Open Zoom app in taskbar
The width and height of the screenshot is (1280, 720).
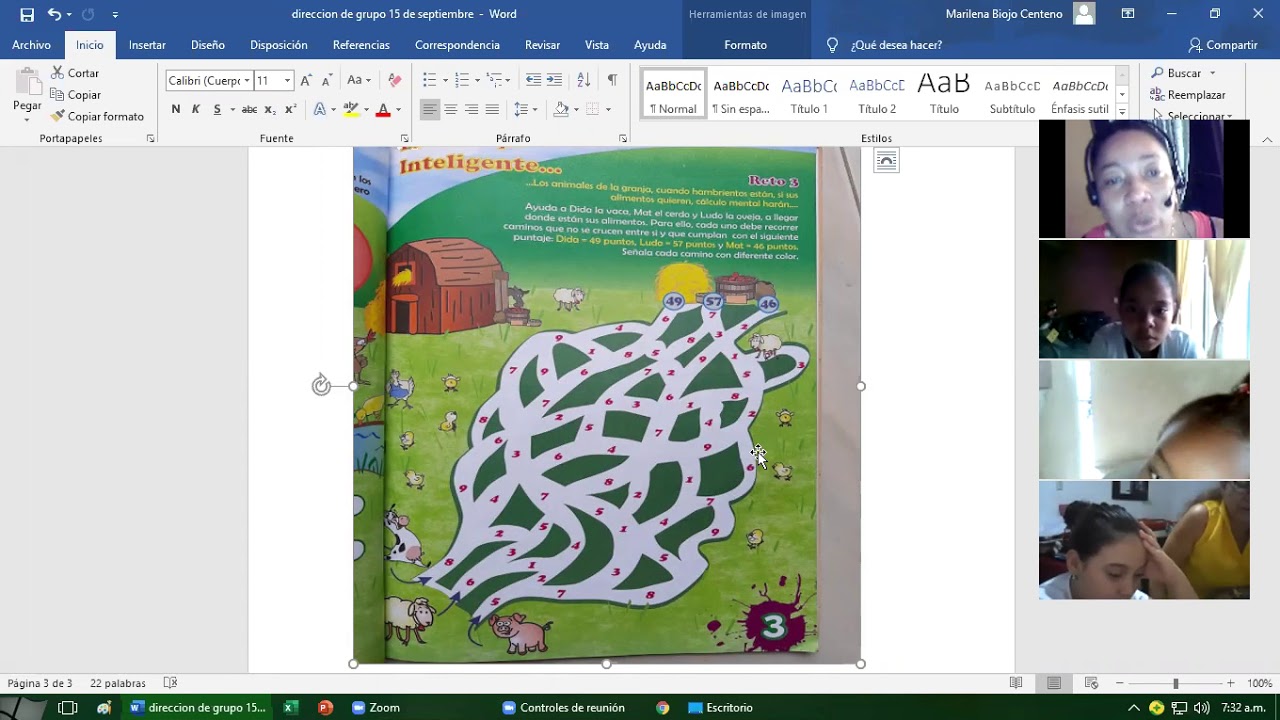[x=376, y=707]
